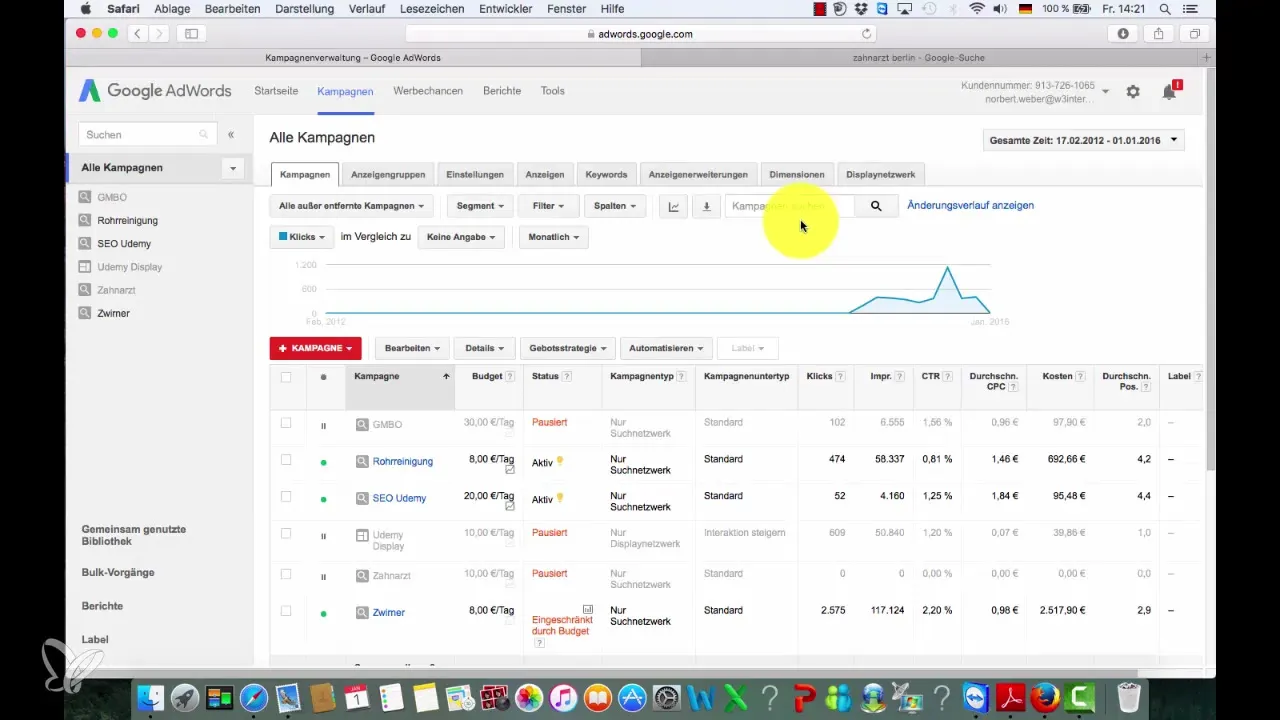Tick the select-all checkbox in the table header
This screenshot has width=1280, height=720.
coord(286,377)
